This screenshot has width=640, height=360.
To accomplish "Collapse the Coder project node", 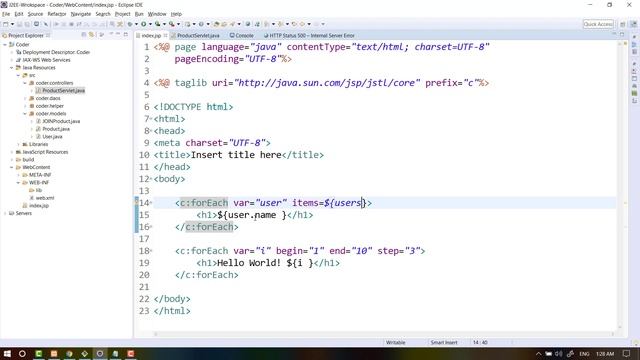I will tap(5, 44).
